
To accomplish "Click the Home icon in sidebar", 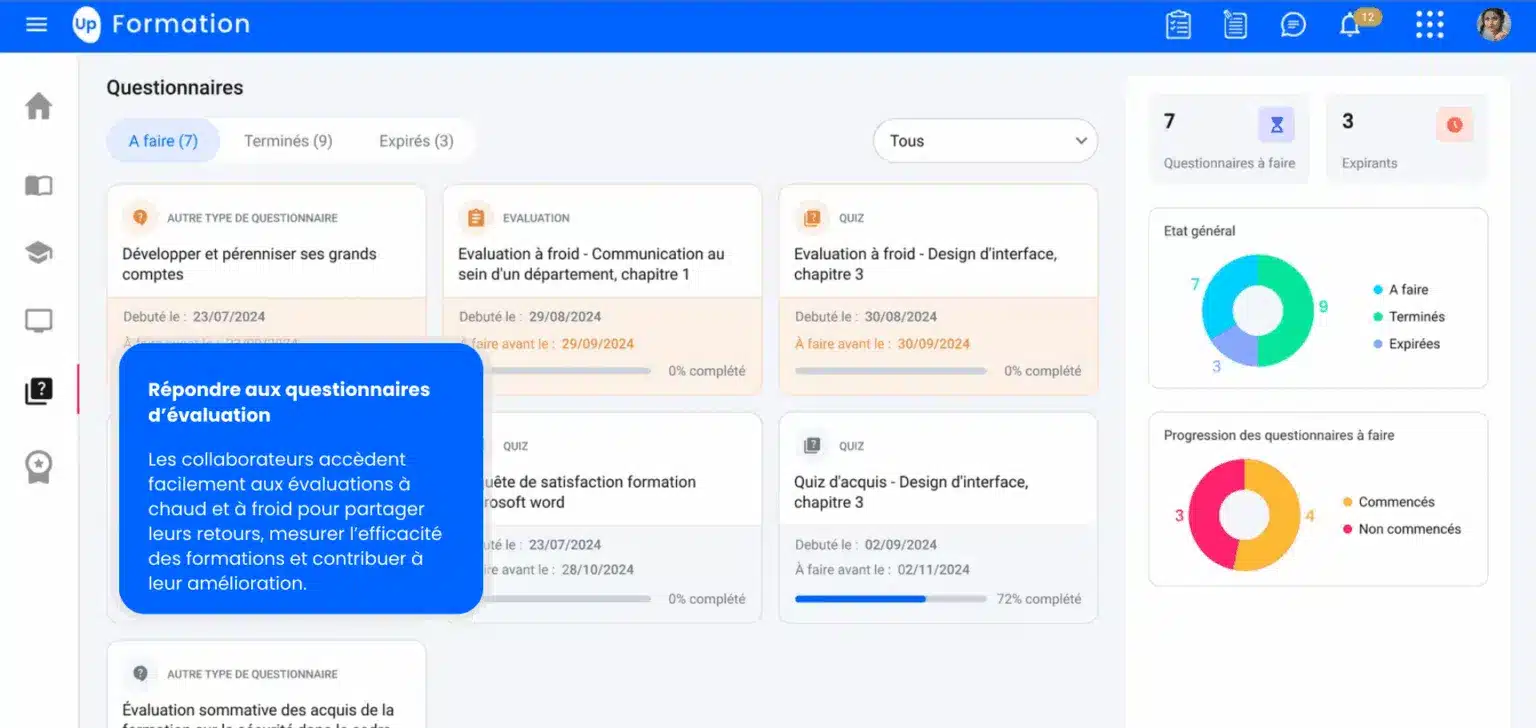I will click(x=38, y=106).
